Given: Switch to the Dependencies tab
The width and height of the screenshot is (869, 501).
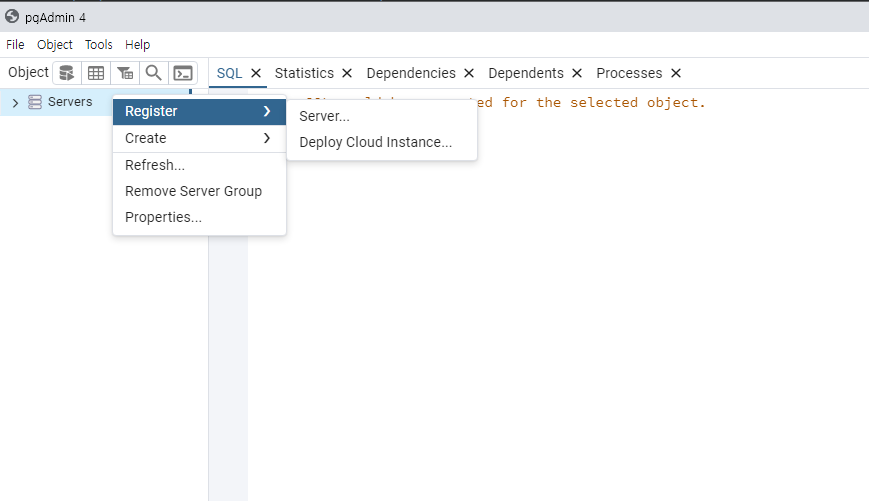Looking at the screenshot, I should tap(411, 73).
